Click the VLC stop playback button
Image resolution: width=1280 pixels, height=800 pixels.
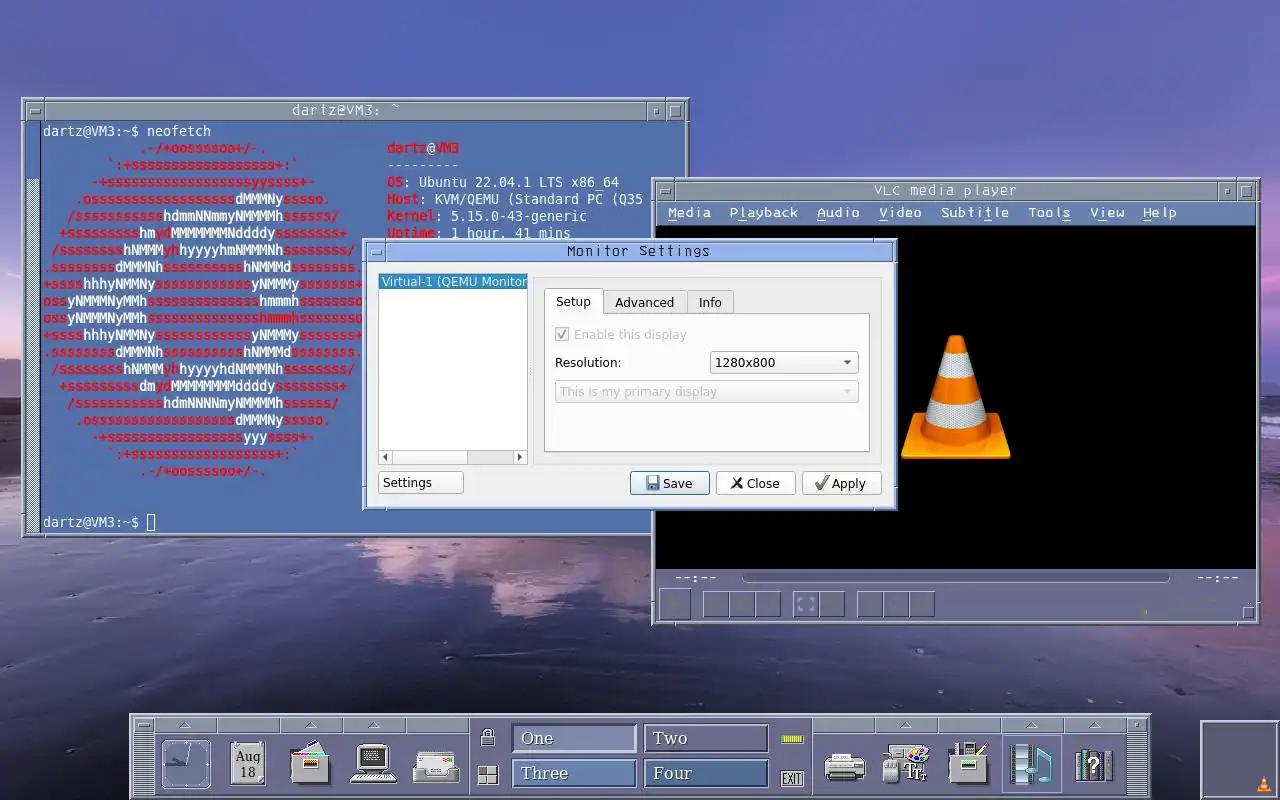pyautogui.click(x=742, y=604)
